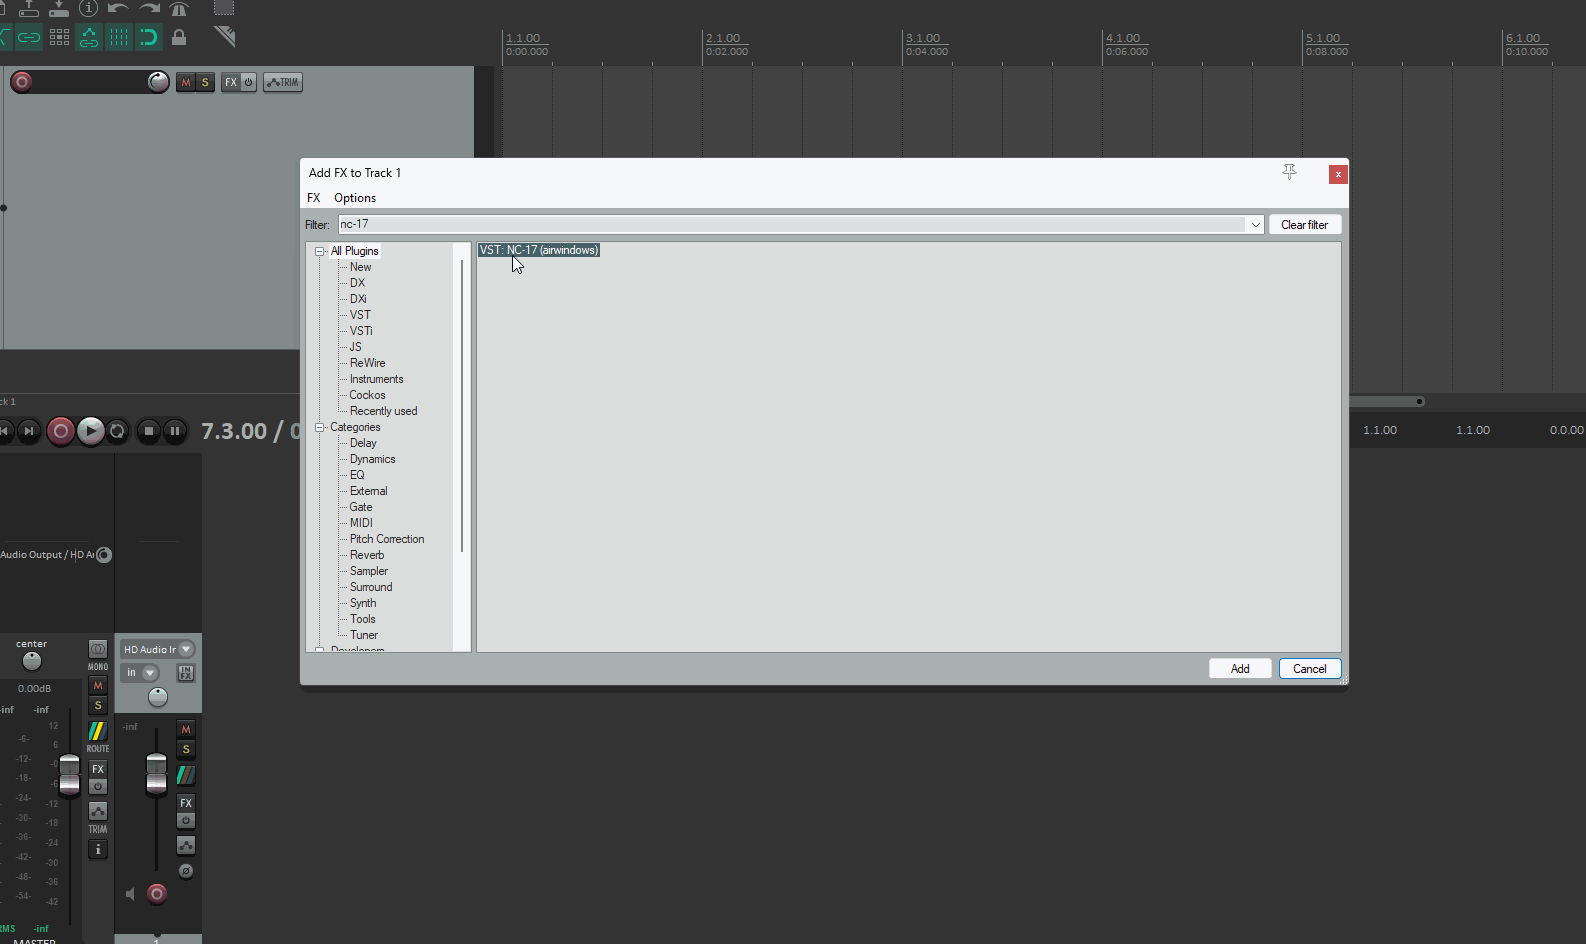The height and width of the screenshot is (944, 1586).
Task: Toggle snap magnet icon in toolbar
Action: (x=149, y=38)
